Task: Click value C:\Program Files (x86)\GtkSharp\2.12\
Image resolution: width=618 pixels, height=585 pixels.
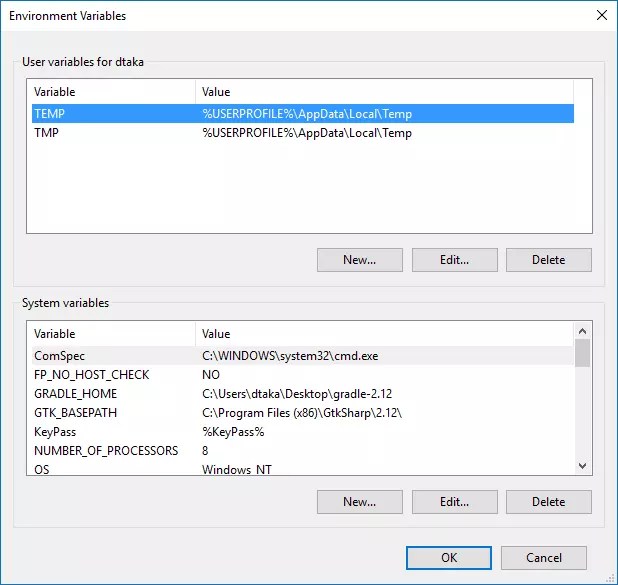Action: click(302, 413)
